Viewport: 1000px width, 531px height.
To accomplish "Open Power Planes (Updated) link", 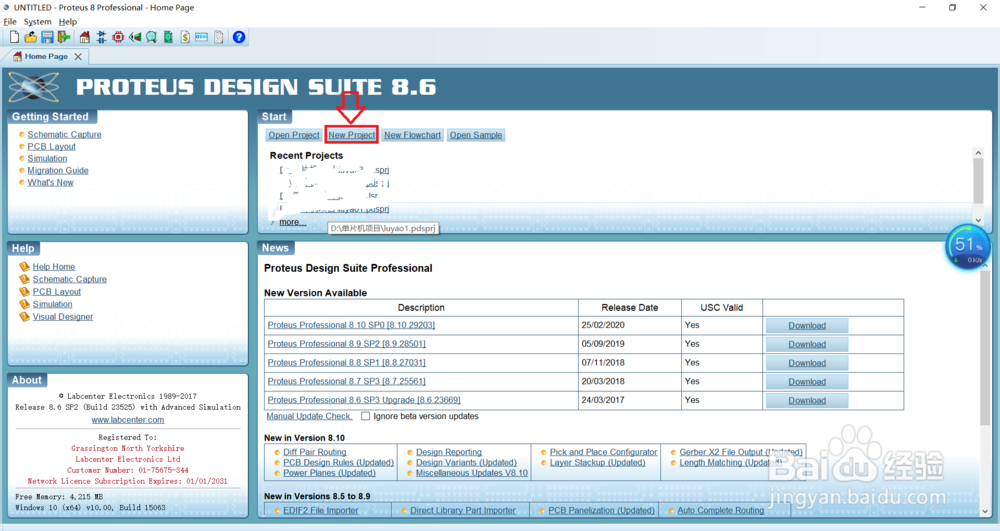I will point(329,473).
